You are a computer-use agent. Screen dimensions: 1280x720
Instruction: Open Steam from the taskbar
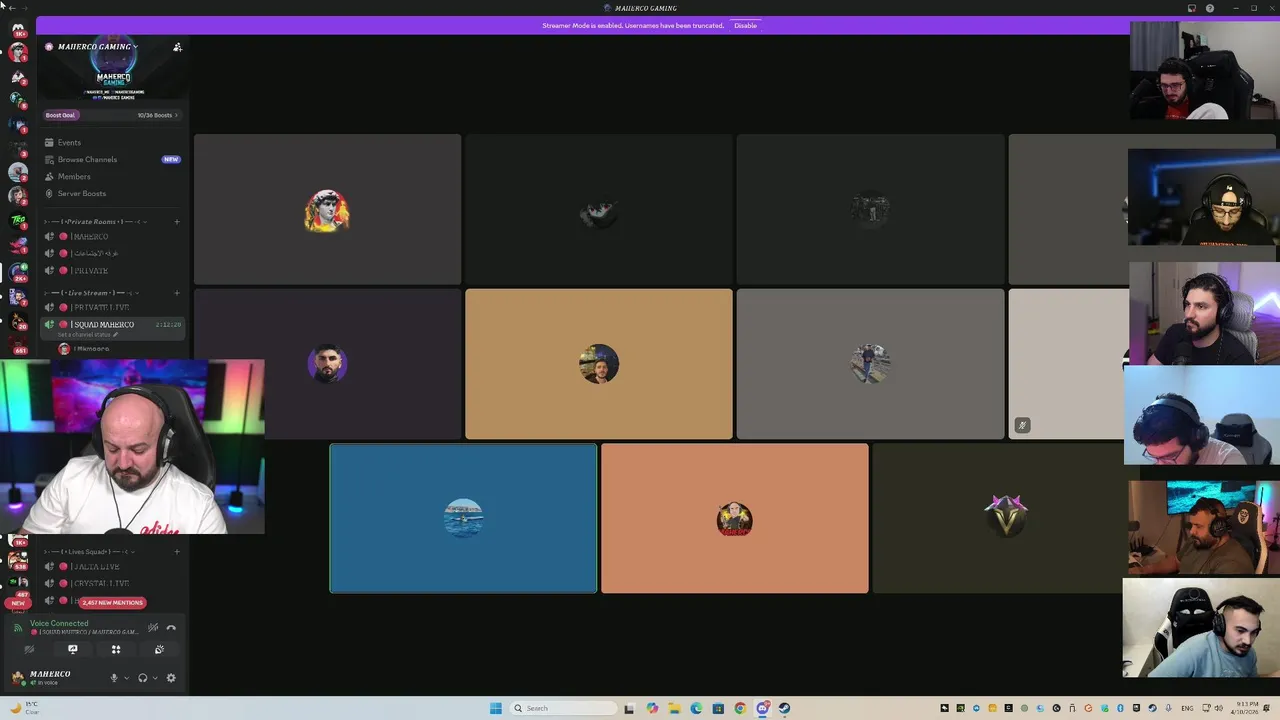784,708
